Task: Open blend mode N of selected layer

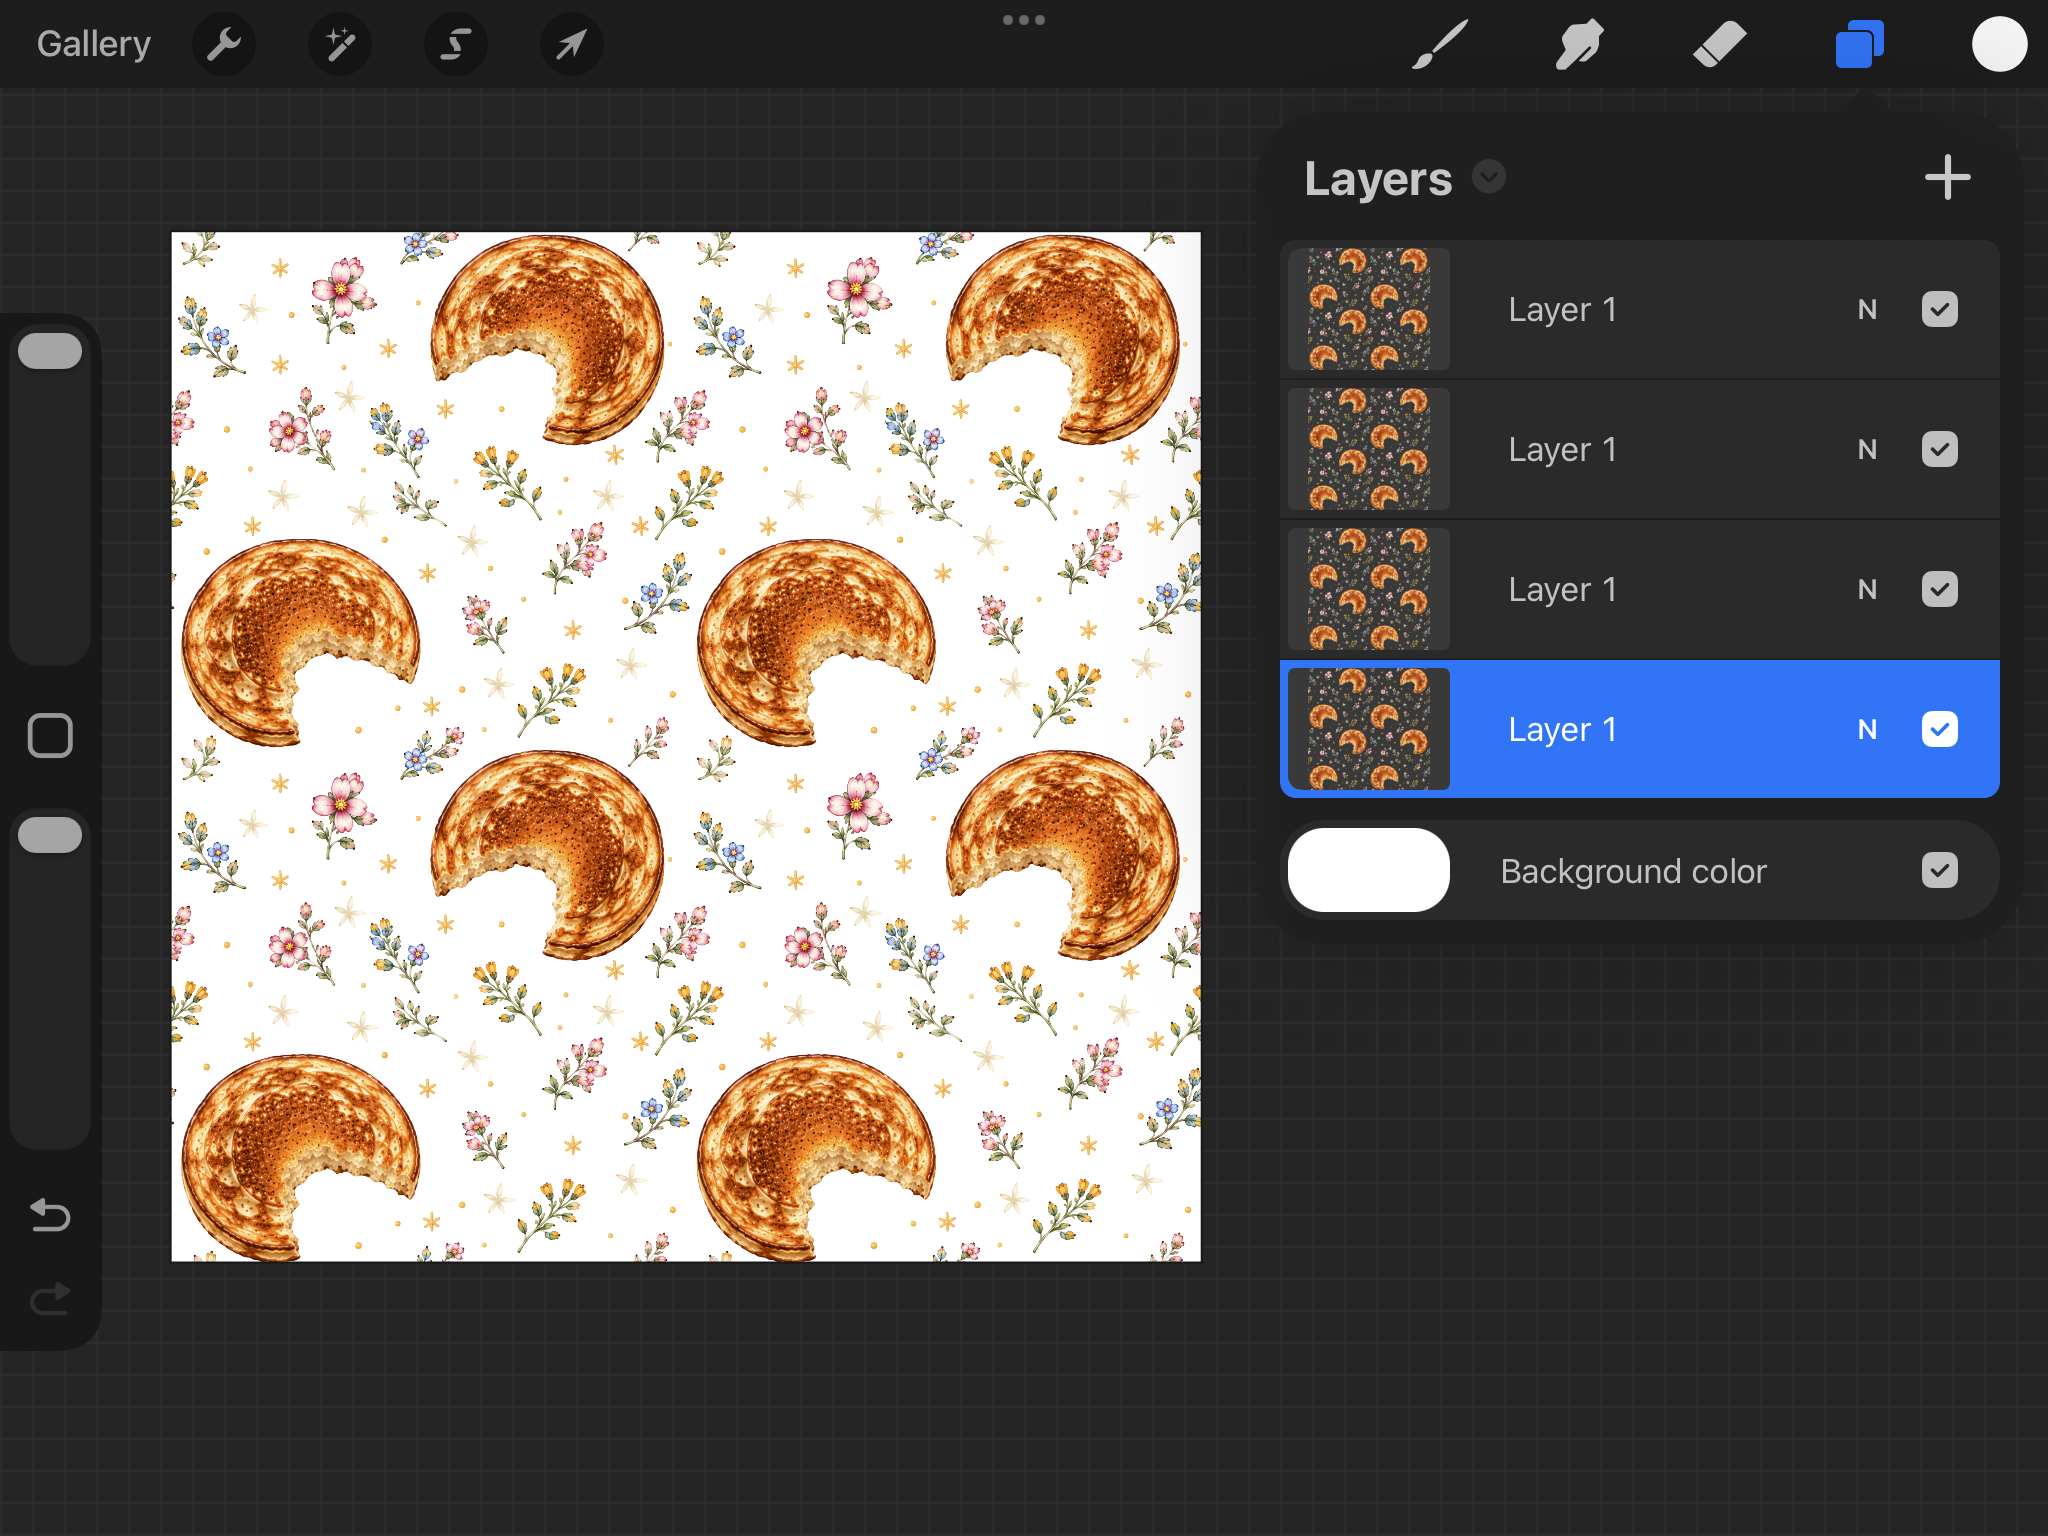Action: 1867,730
